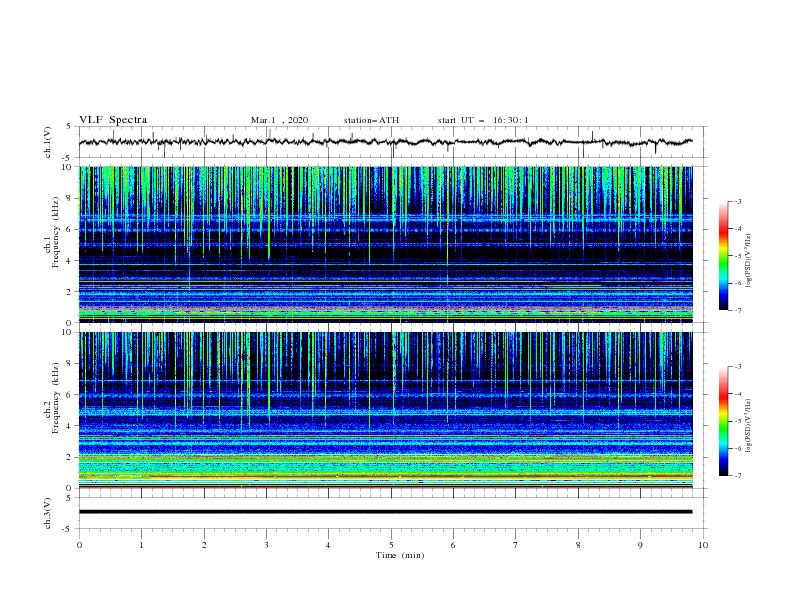Screen dimensions: 792x612
Task: Select the "start UT = 16:30: 1" text
Action: pos(483,120)
